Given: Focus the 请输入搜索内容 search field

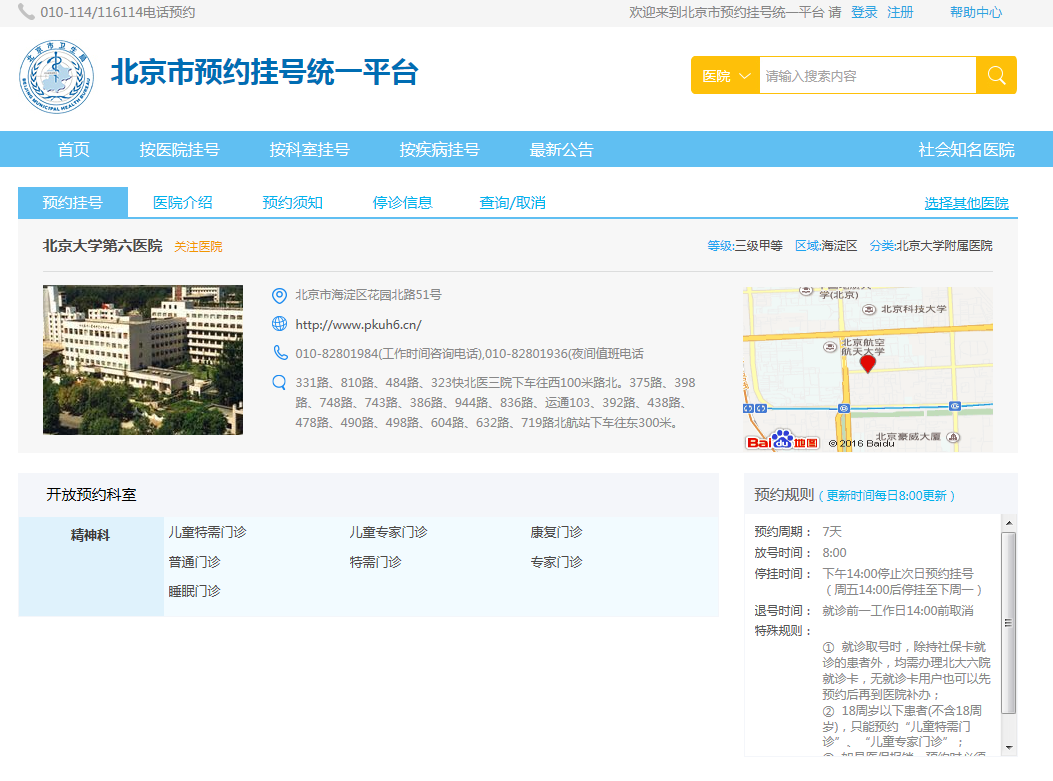Looking at the screenshot, I should (868, 75).
